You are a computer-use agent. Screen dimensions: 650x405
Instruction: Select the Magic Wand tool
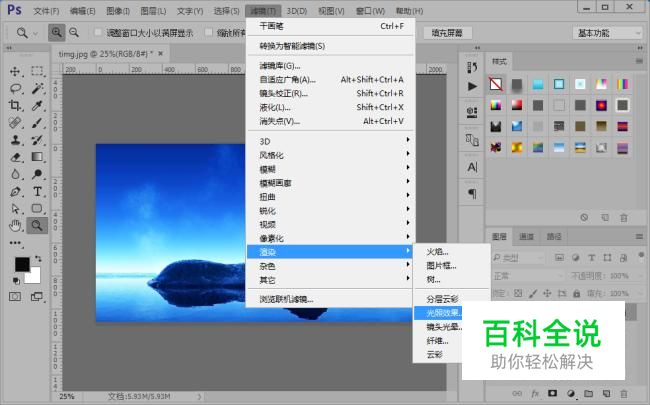click(x=37, y=88)
